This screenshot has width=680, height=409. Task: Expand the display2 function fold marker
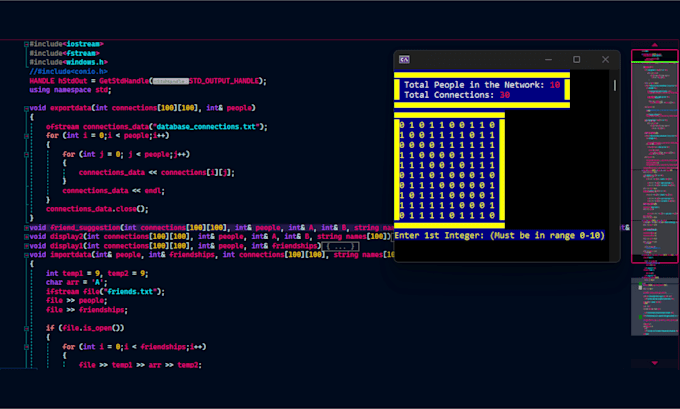(x=26, y=237)
